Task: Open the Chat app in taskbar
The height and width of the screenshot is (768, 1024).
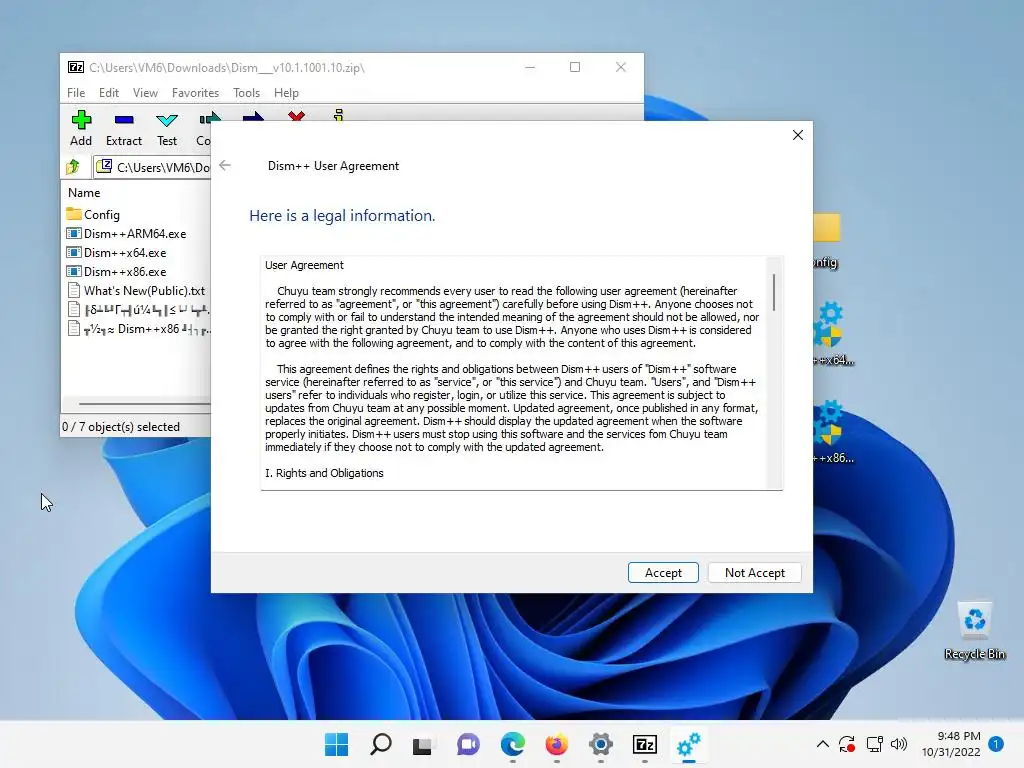Action: click(x=468, y=744)
